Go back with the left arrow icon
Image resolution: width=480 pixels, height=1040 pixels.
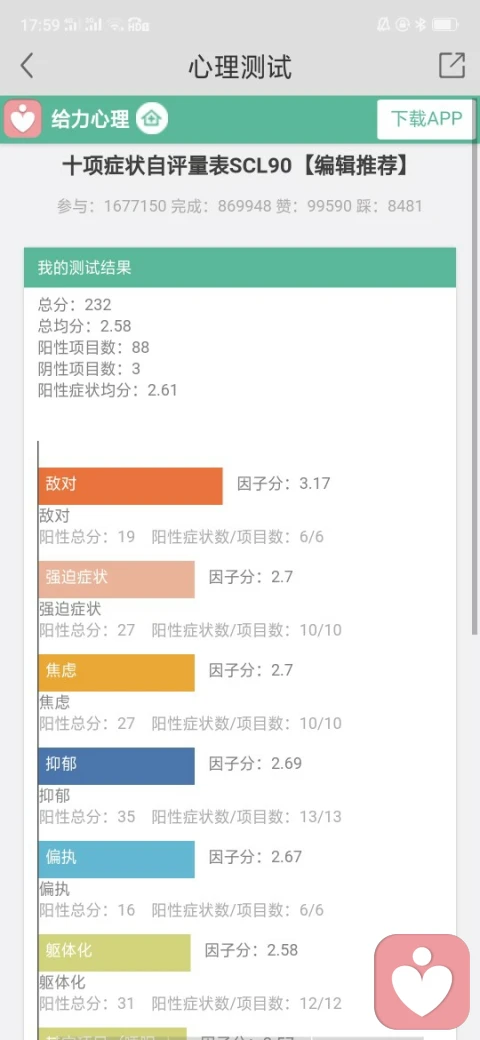27,66
